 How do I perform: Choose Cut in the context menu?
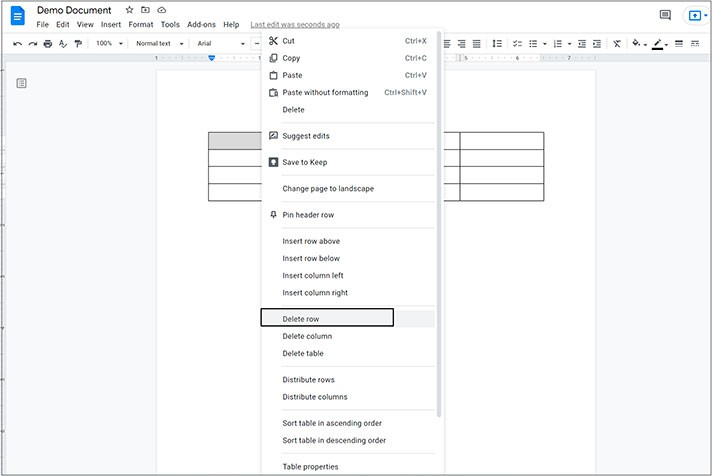348,41
